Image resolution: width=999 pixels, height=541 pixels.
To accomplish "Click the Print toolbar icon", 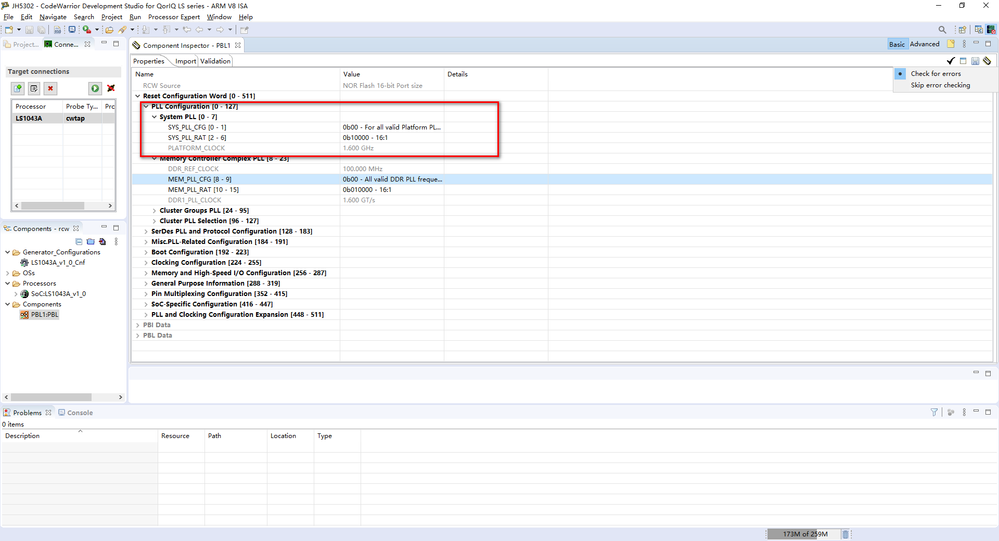I will click(57, 29).
